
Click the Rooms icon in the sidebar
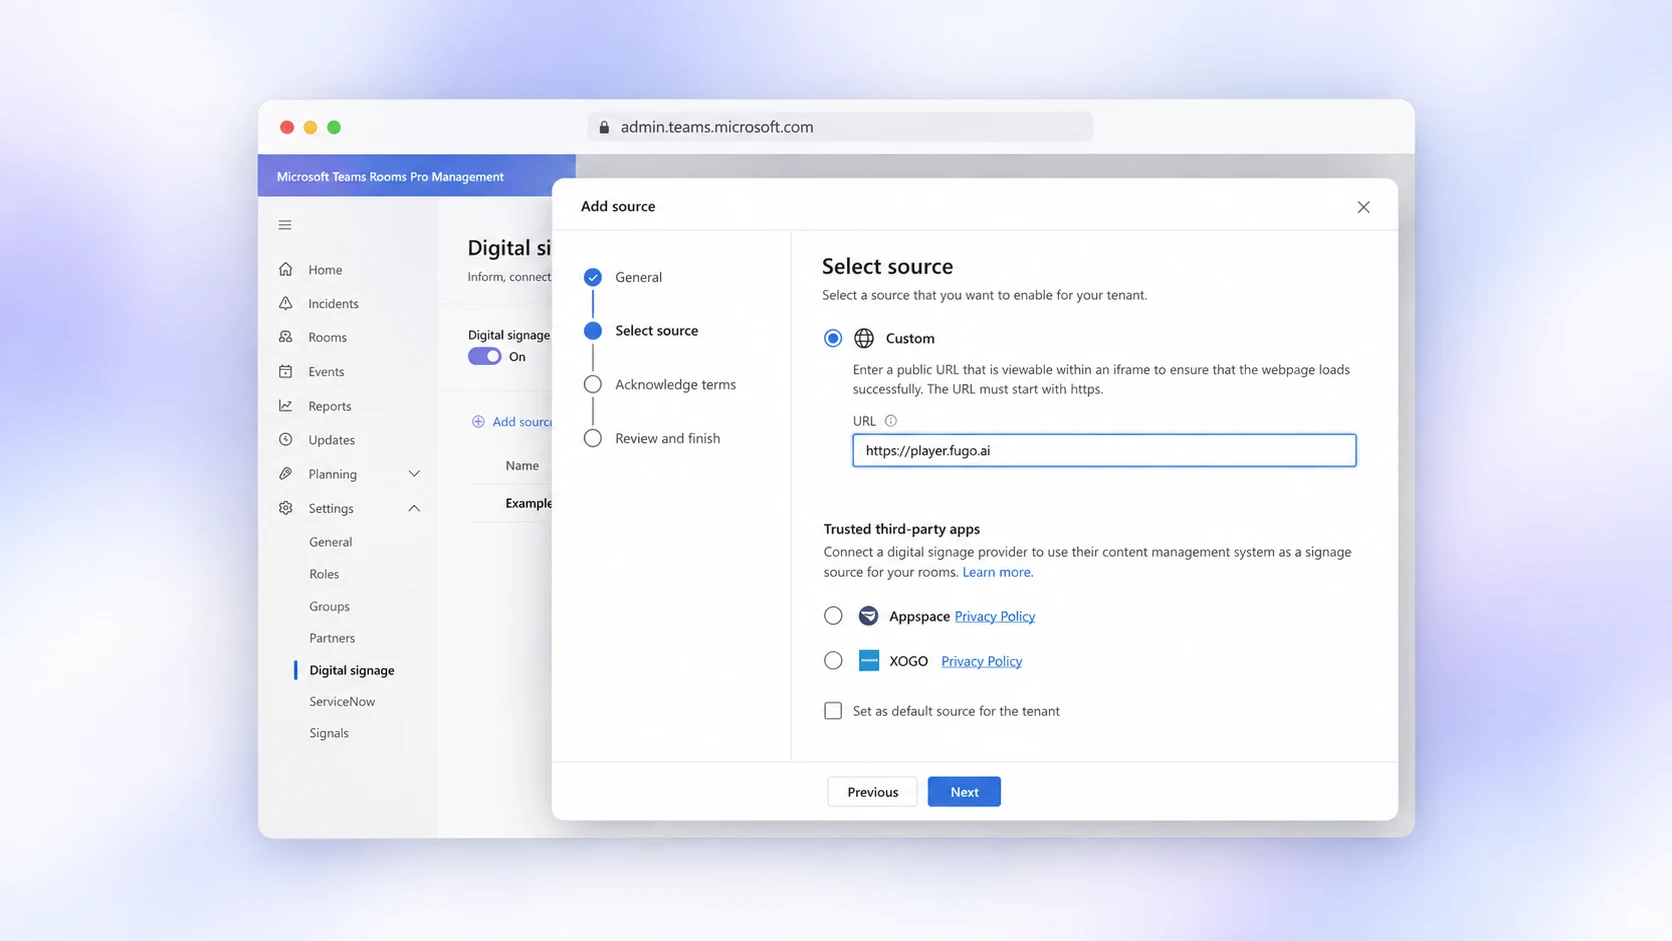[x=286, y=337]
